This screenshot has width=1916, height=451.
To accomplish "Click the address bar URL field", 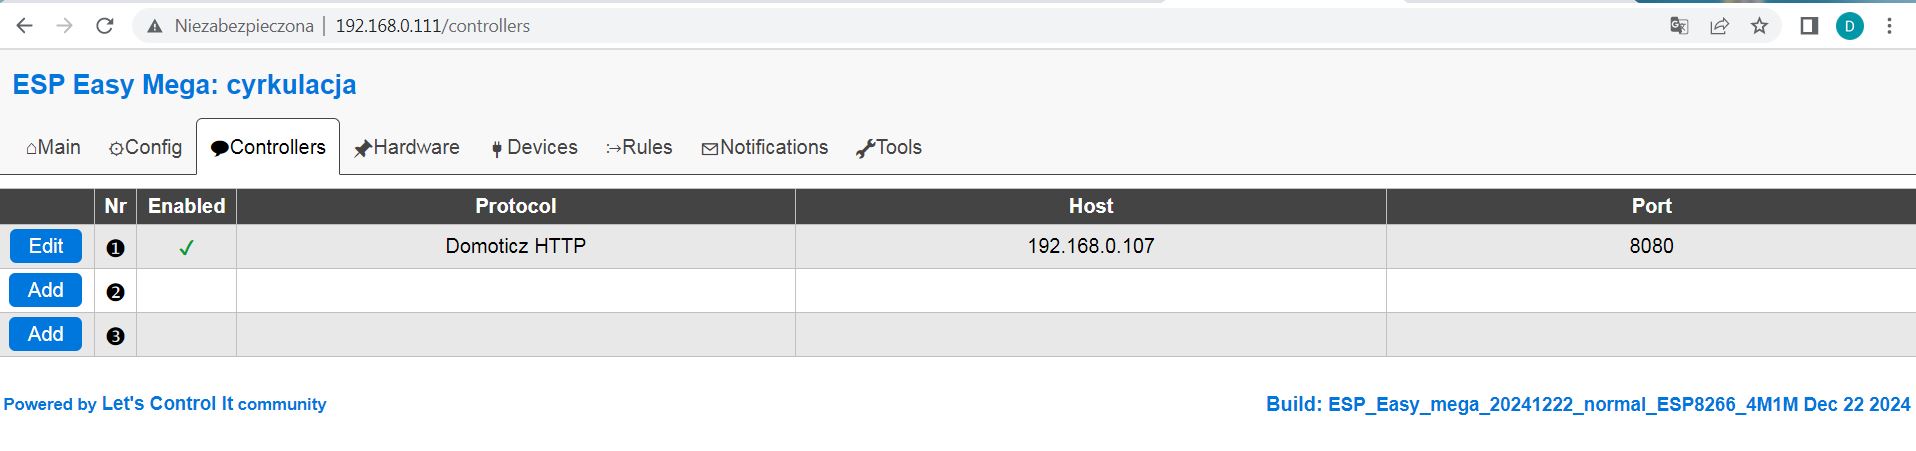I will [x=900, y=26].
